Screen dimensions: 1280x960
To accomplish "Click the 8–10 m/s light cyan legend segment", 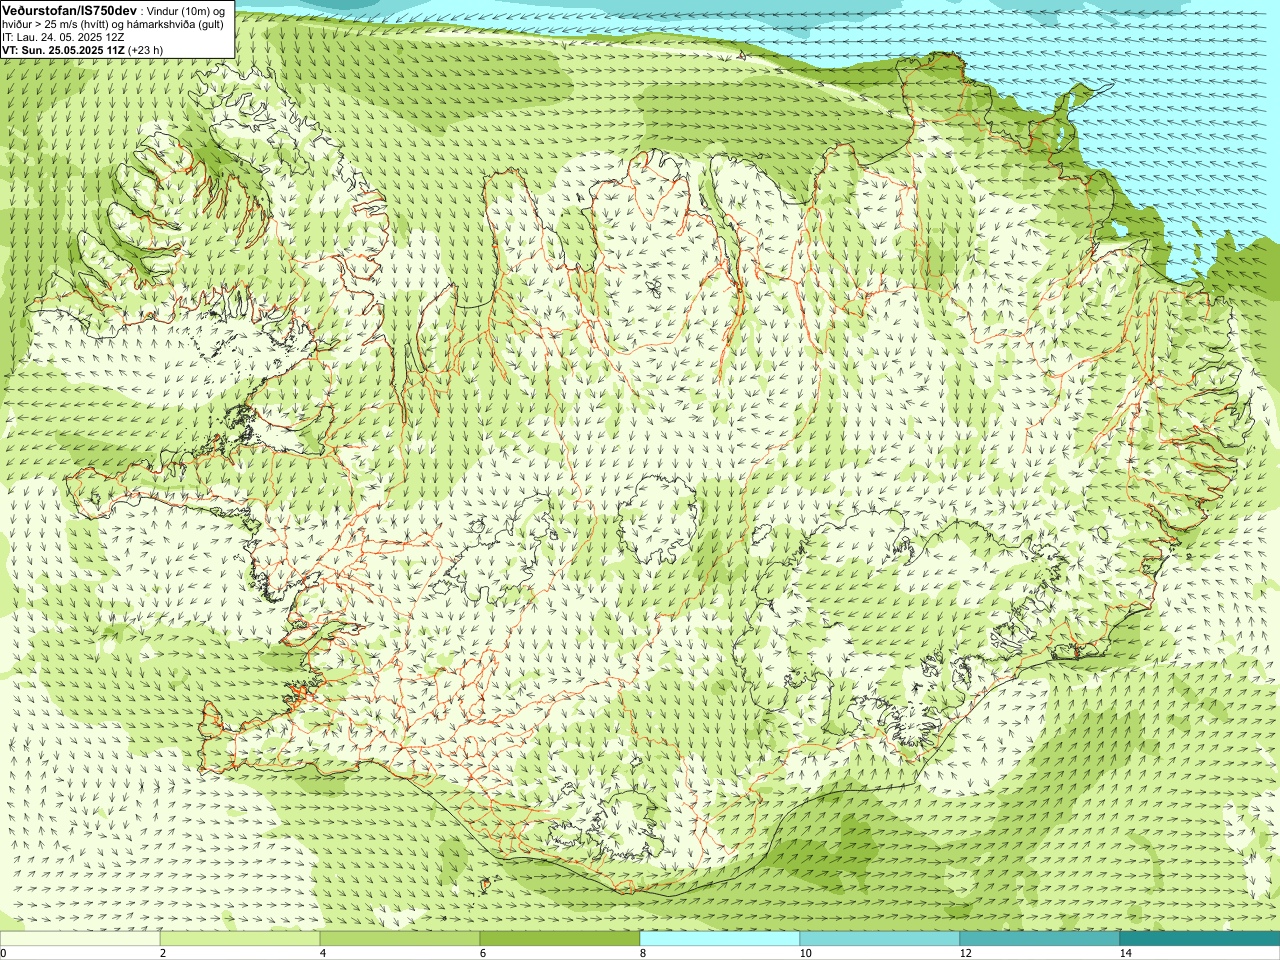I will point(720,939).
